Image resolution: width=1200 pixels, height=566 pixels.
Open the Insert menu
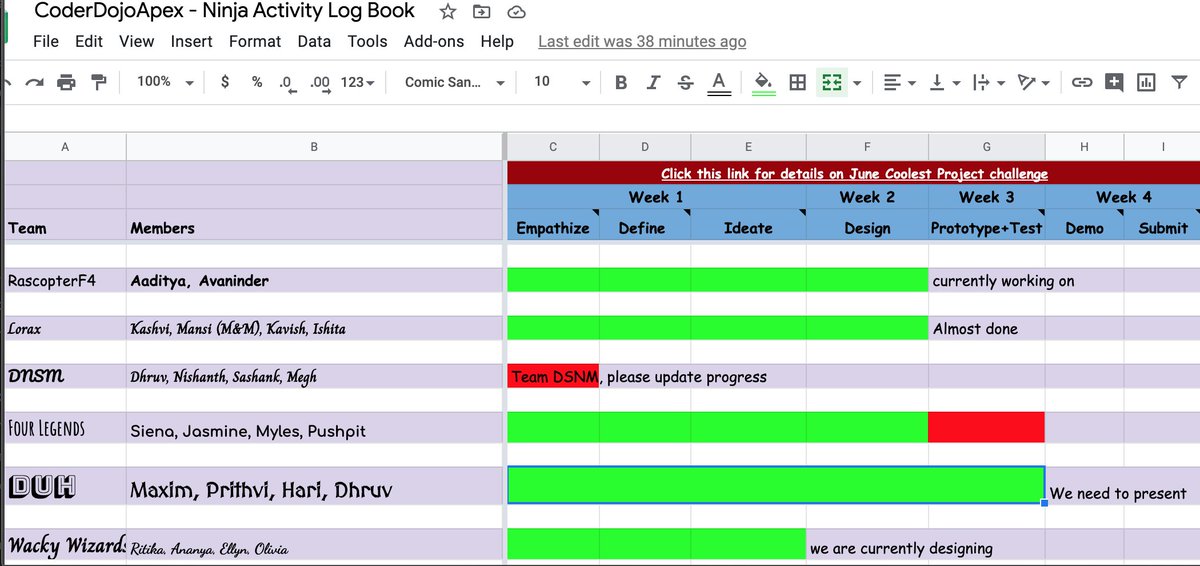coord(191,41)
